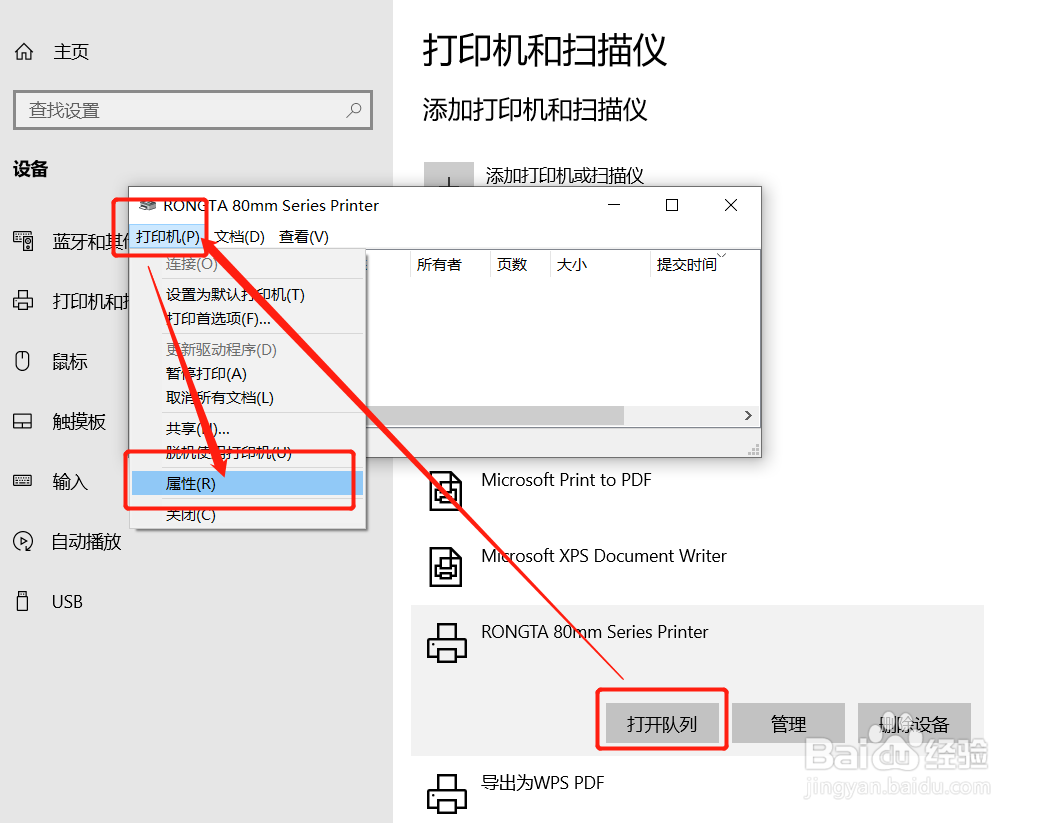Select 导出为WPS PDF device name
Screen dimensions: 1048x823
tap(543, 782)
